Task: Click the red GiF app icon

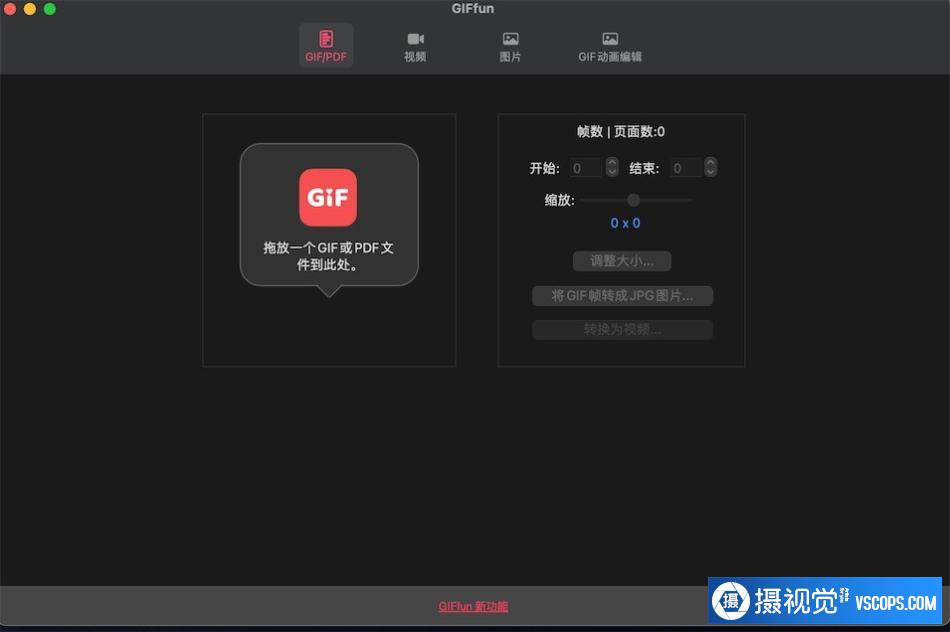Action: pos(328,197)
